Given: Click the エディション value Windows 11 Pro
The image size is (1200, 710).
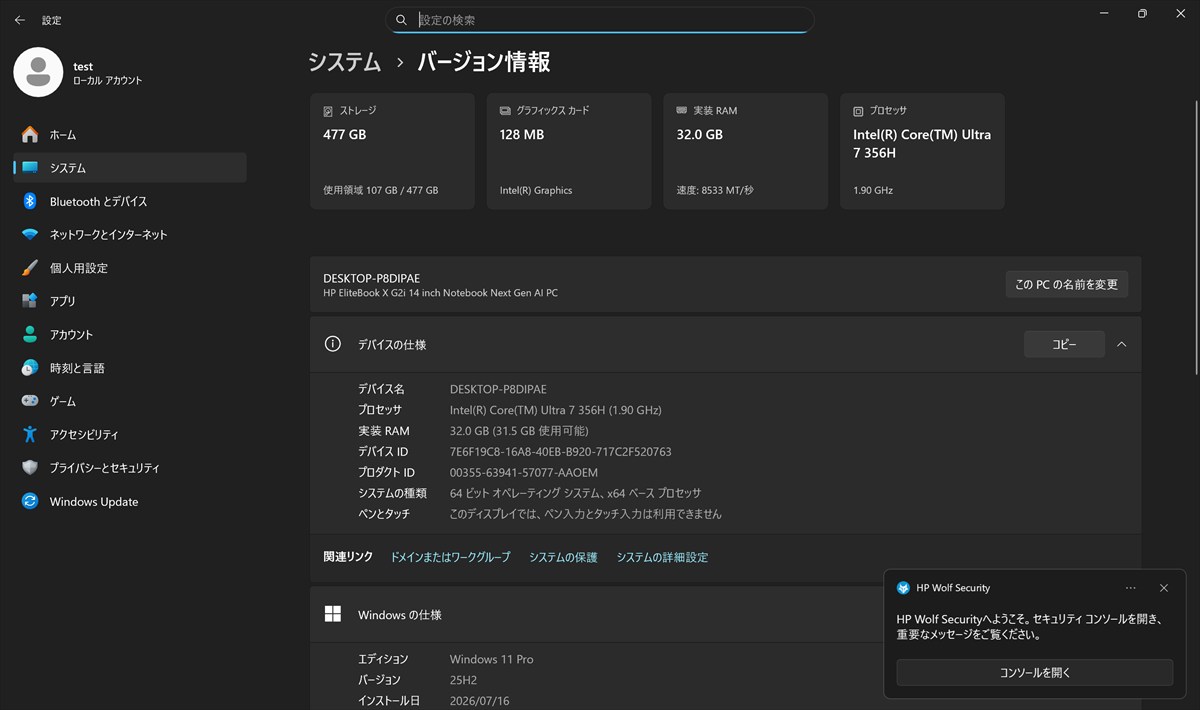Looking at the screenshot, I should (x=491, y=659).
